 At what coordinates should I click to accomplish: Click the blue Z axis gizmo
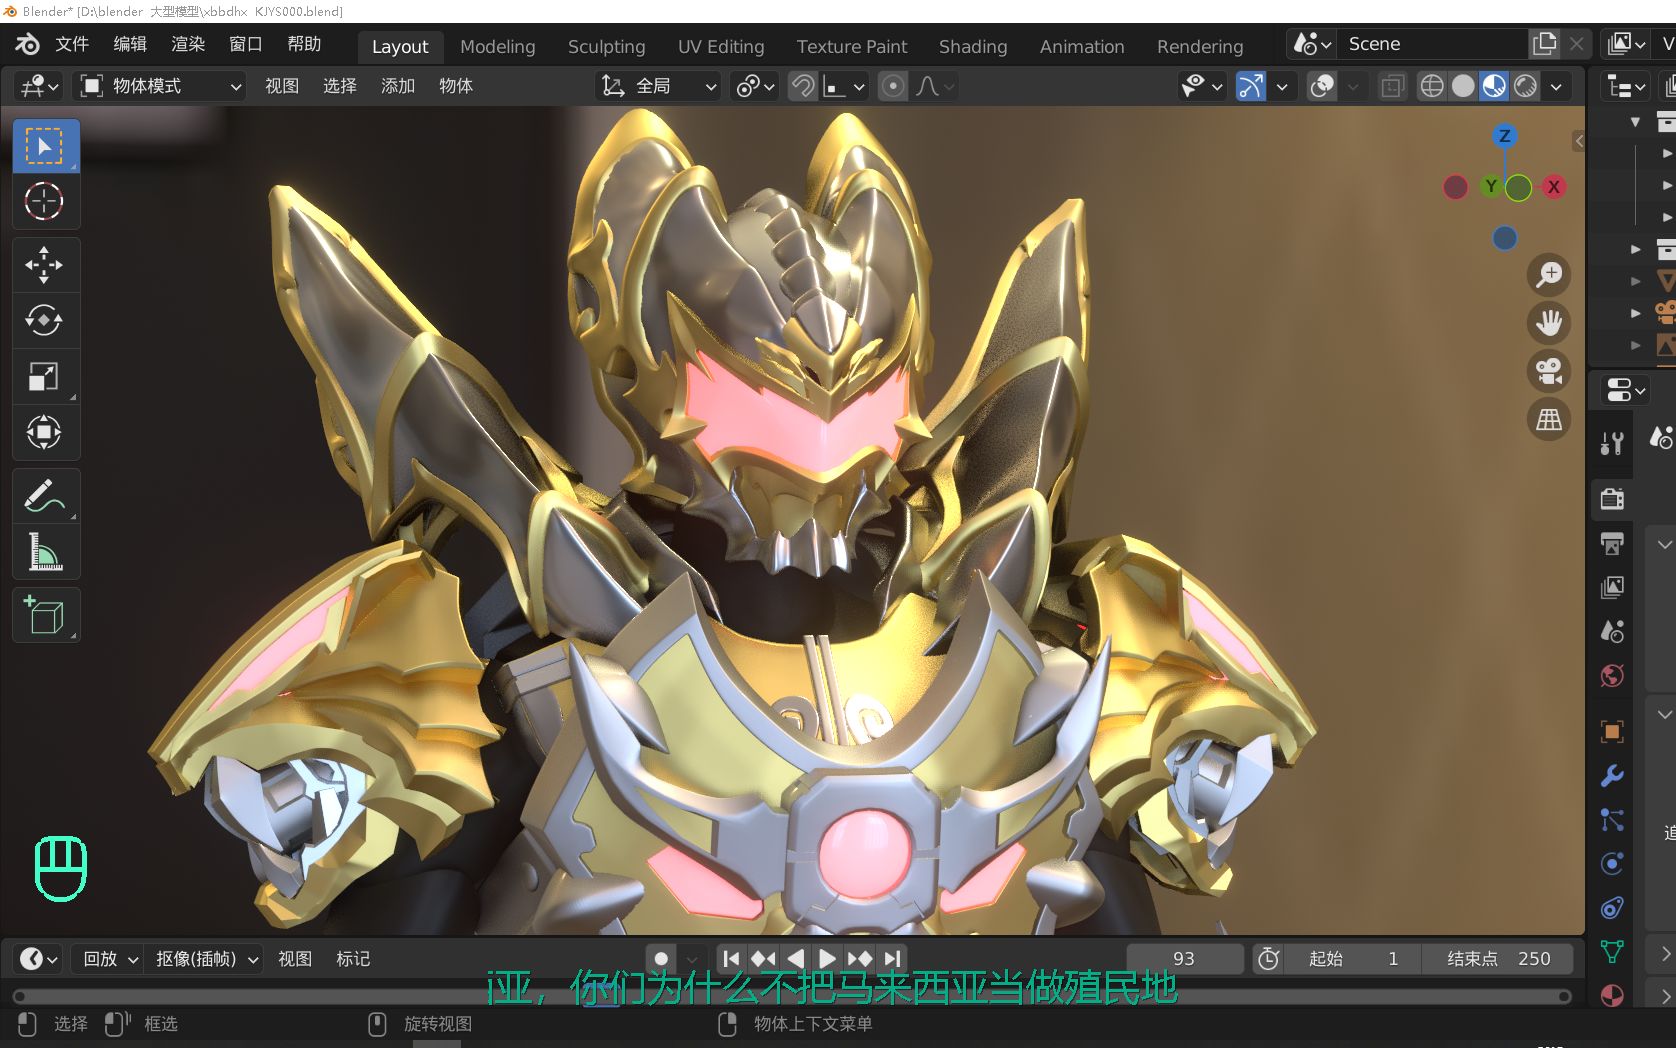point(1504,136)
